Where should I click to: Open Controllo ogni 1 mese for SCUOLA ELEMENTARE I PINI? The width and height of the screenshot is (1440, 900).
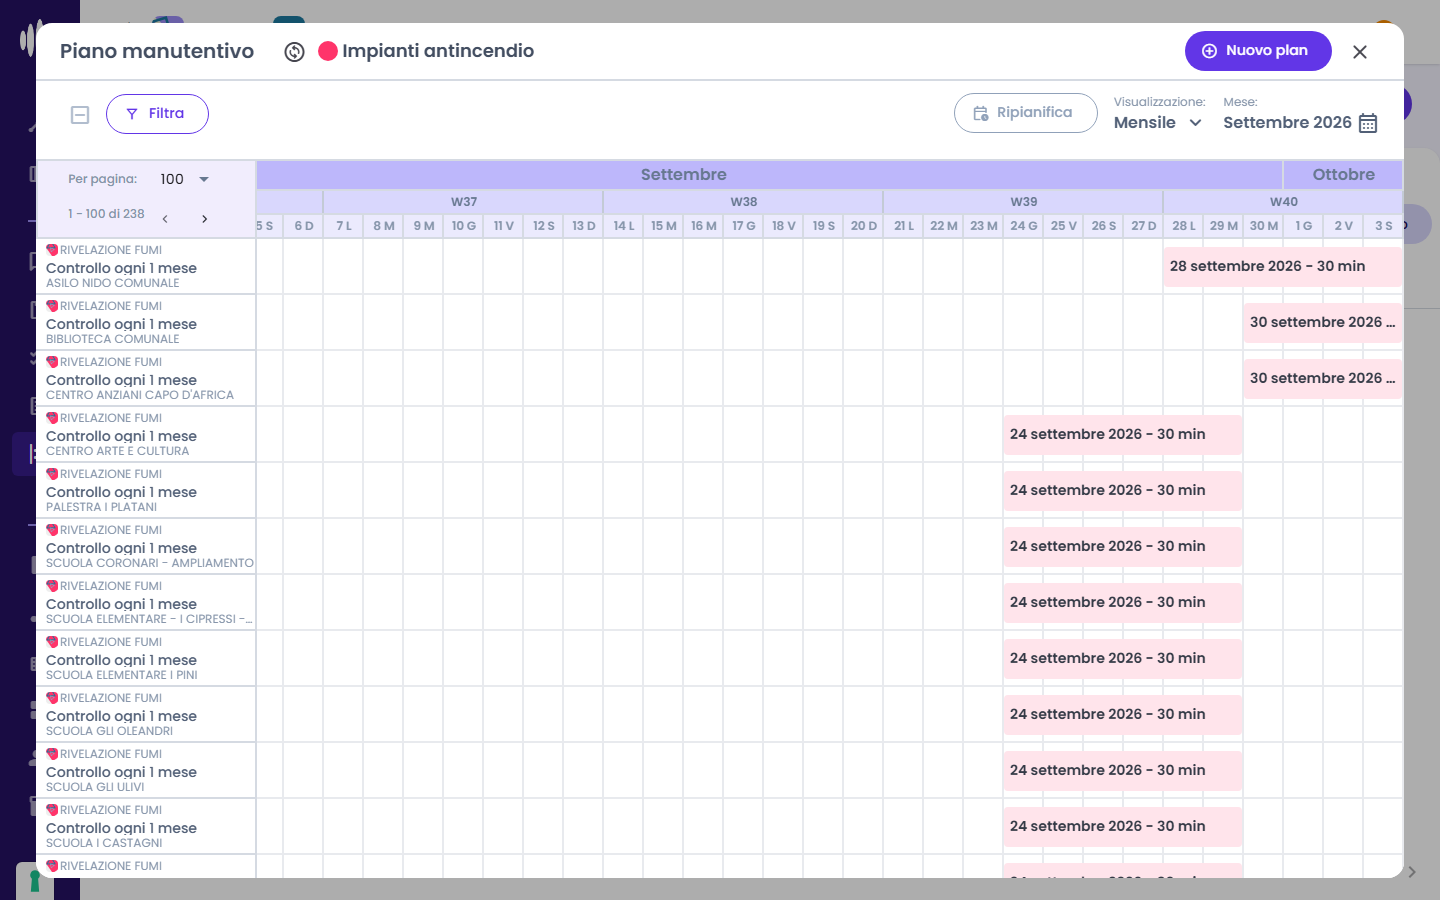click(x=121, y=660)
